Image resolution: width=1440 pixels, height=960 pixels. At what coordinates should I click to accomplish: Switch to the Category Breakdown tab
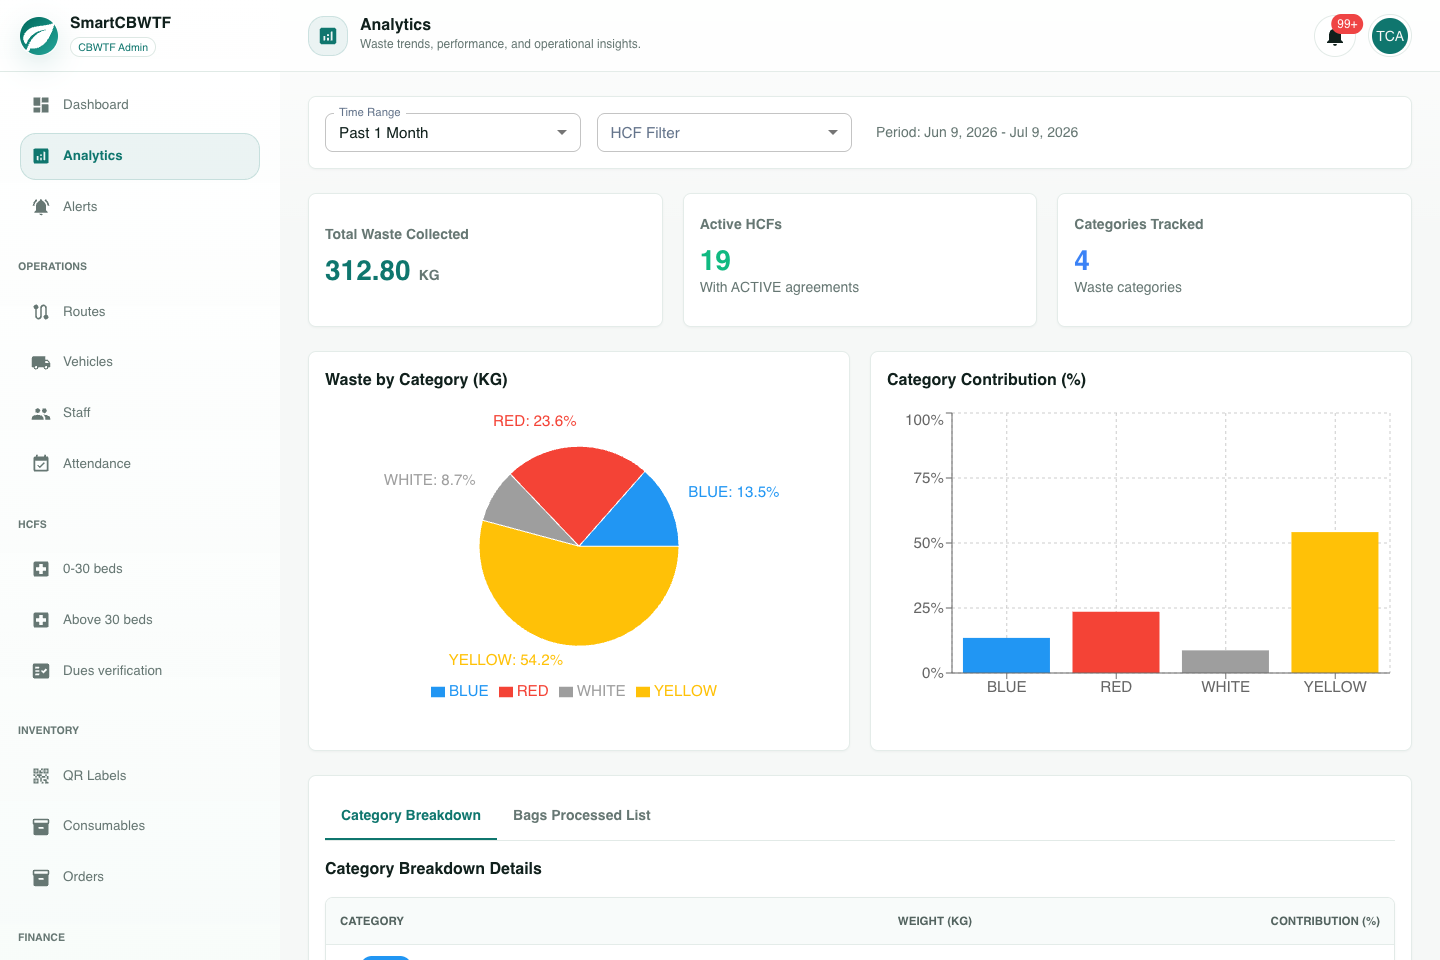pyautogui.click(x=411, y=815)
